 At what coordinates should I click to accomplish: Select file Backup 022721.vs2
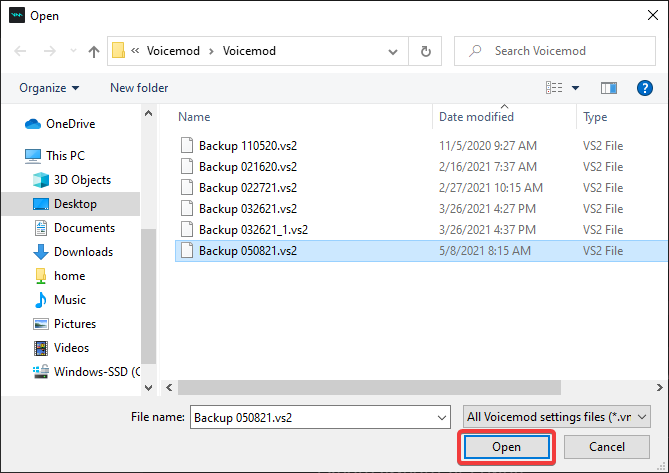point(248,188)
